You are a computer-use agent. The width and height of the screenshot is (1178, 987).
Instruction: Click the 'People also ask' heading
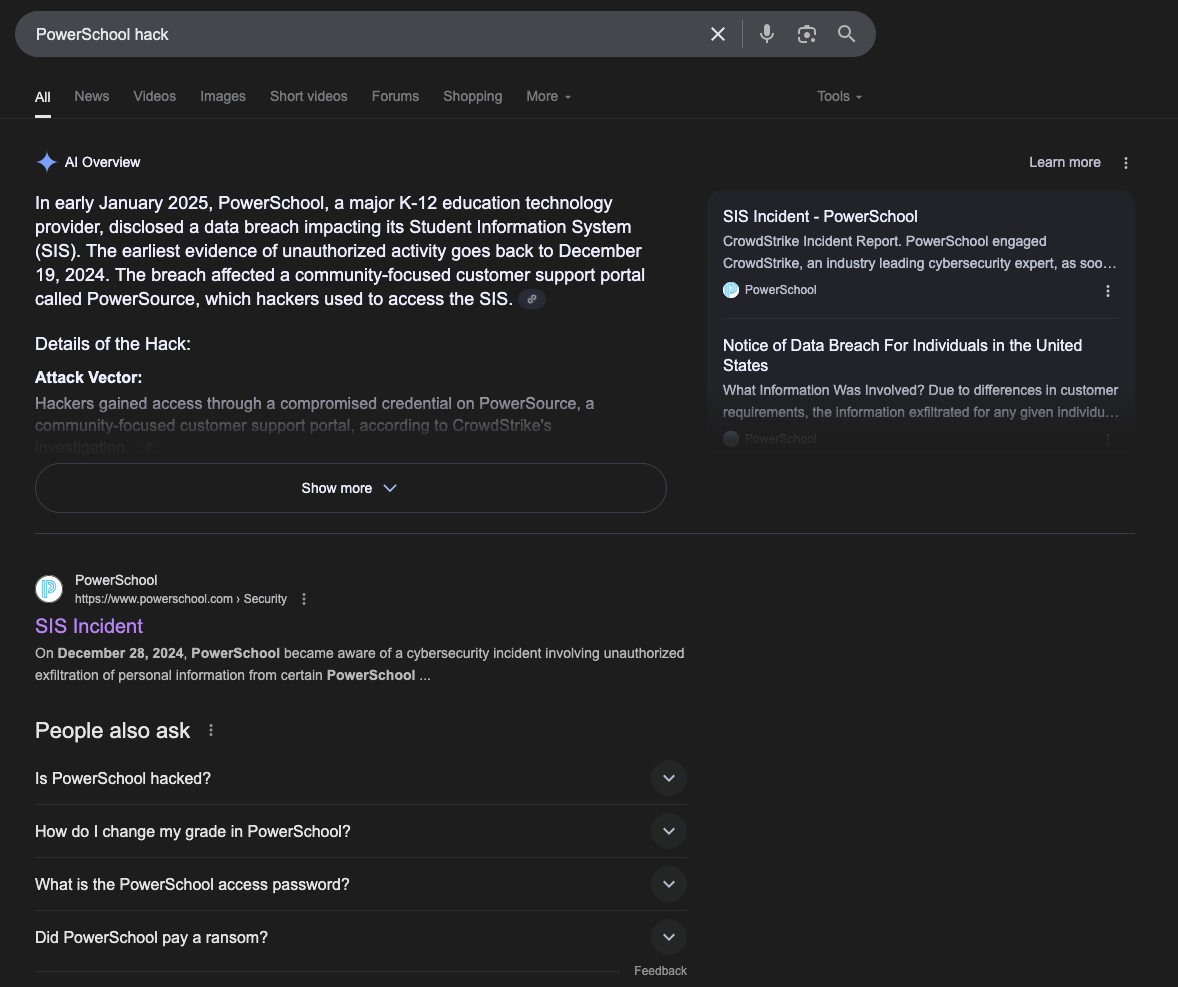point(112,730)
